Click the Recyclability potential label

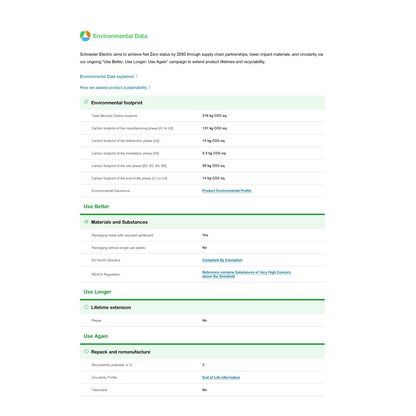click(x=112, y=365)
